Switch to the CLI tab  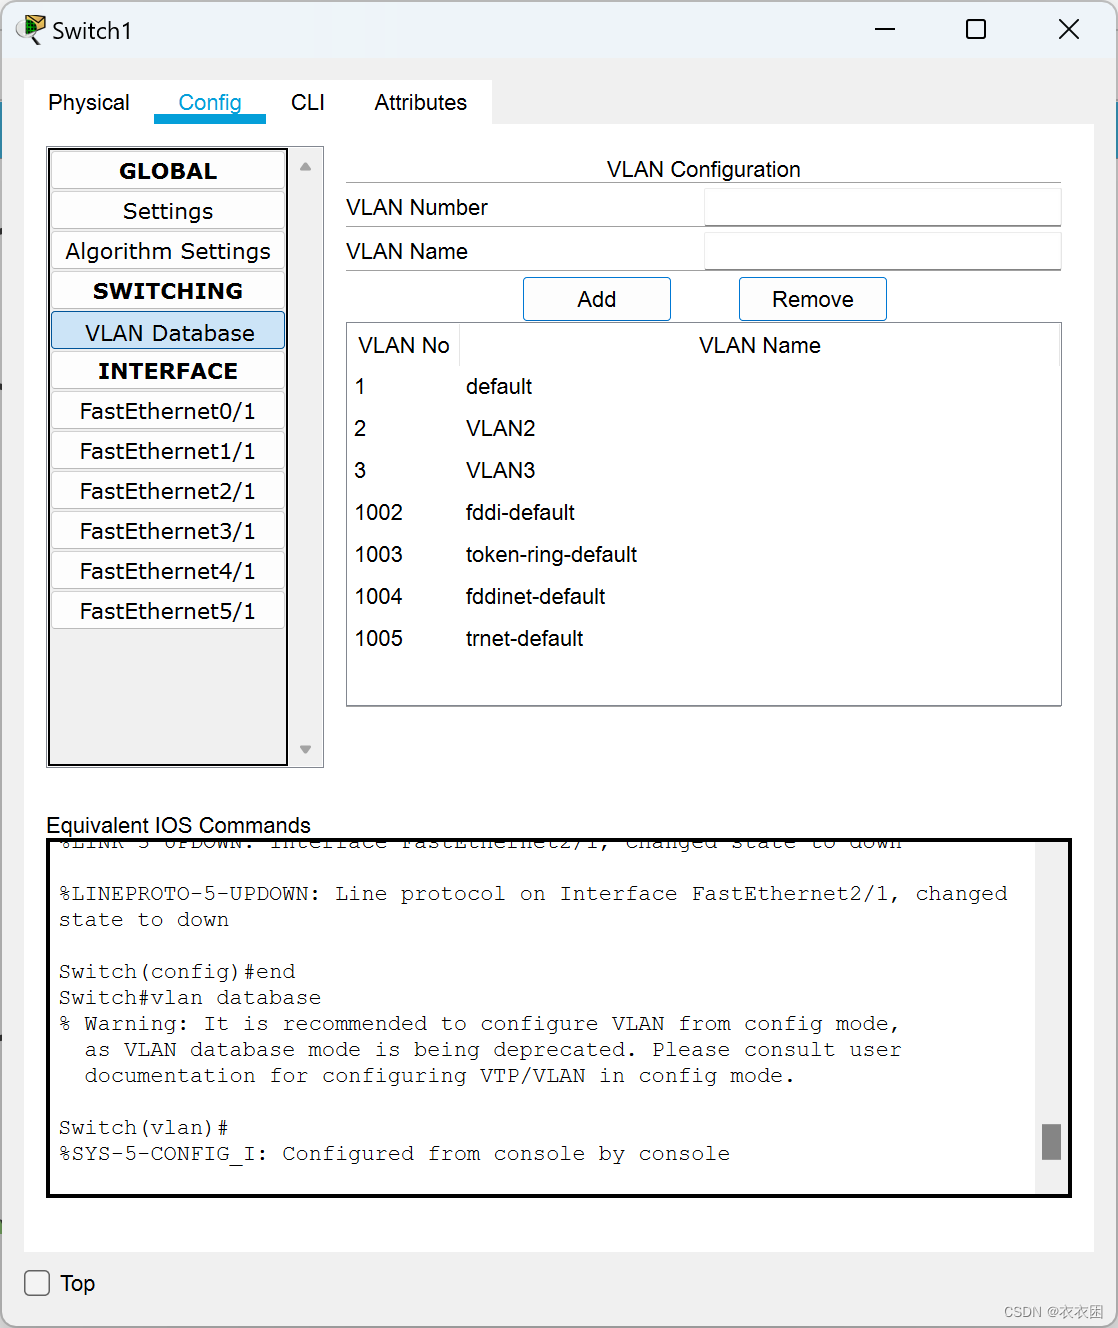308,102
